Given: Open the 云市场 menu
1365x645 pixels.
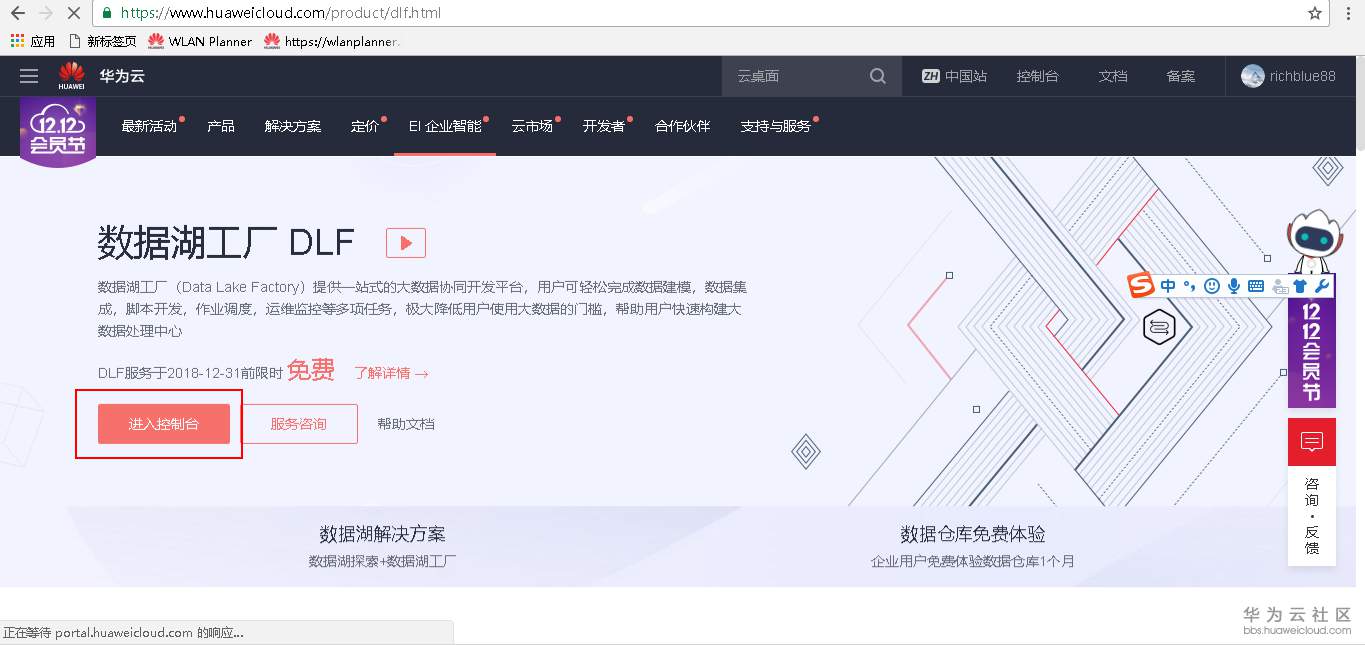Looking at the screenshot, I should (533, 126).
